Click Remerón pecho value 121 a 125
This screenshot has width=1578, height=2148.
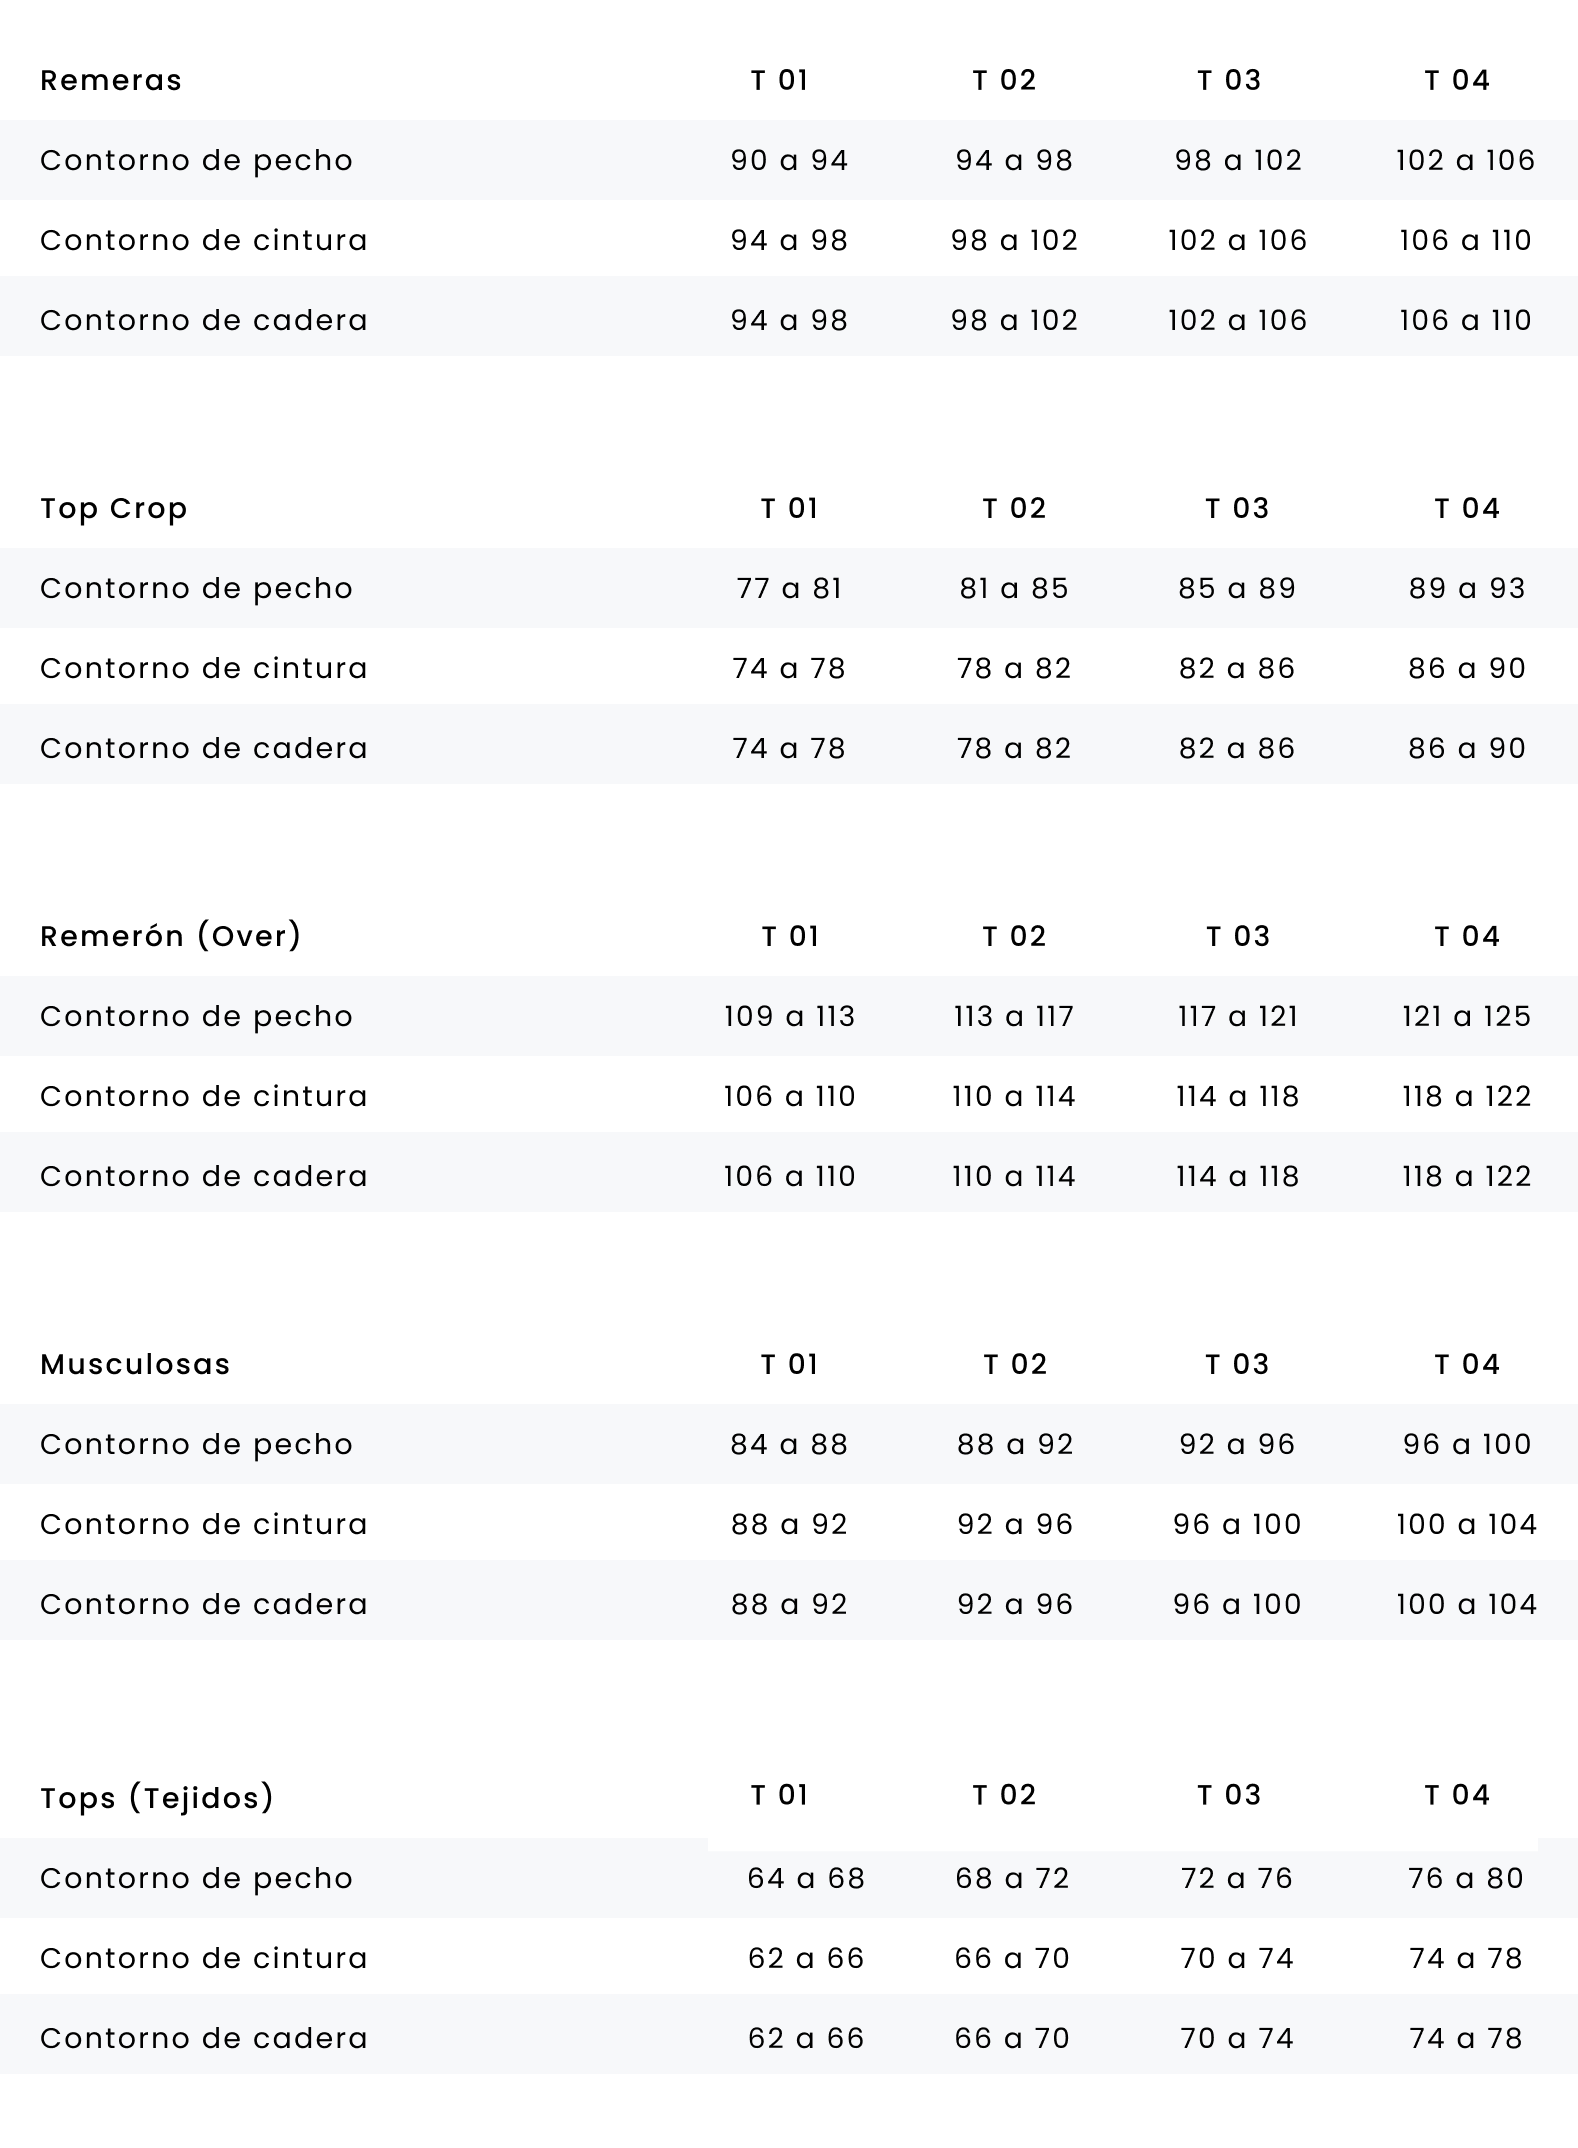tap(1466, 1016)
